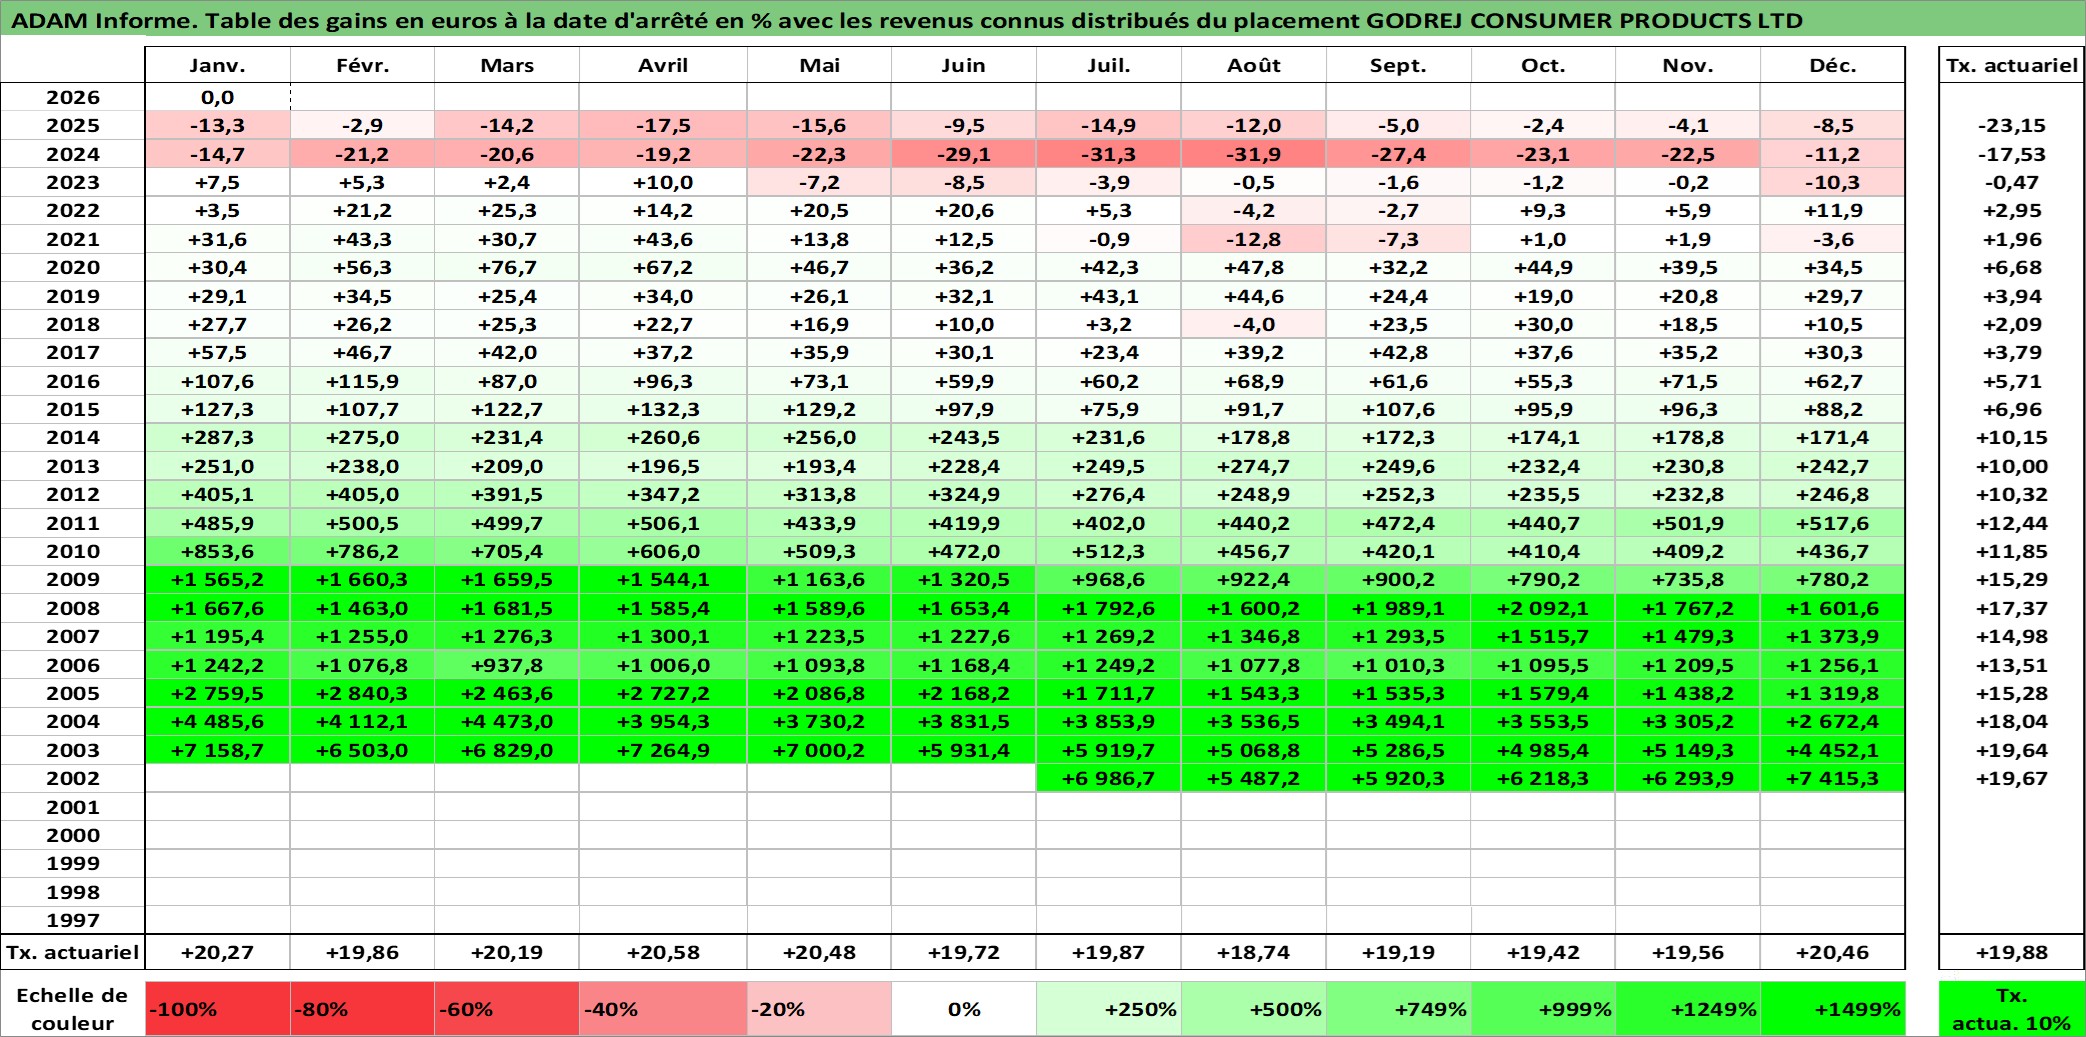This screenshot has height=1037, width=2086.
Task: Click the +1499% green color scale swatch
Action: coord(1833,1009)
